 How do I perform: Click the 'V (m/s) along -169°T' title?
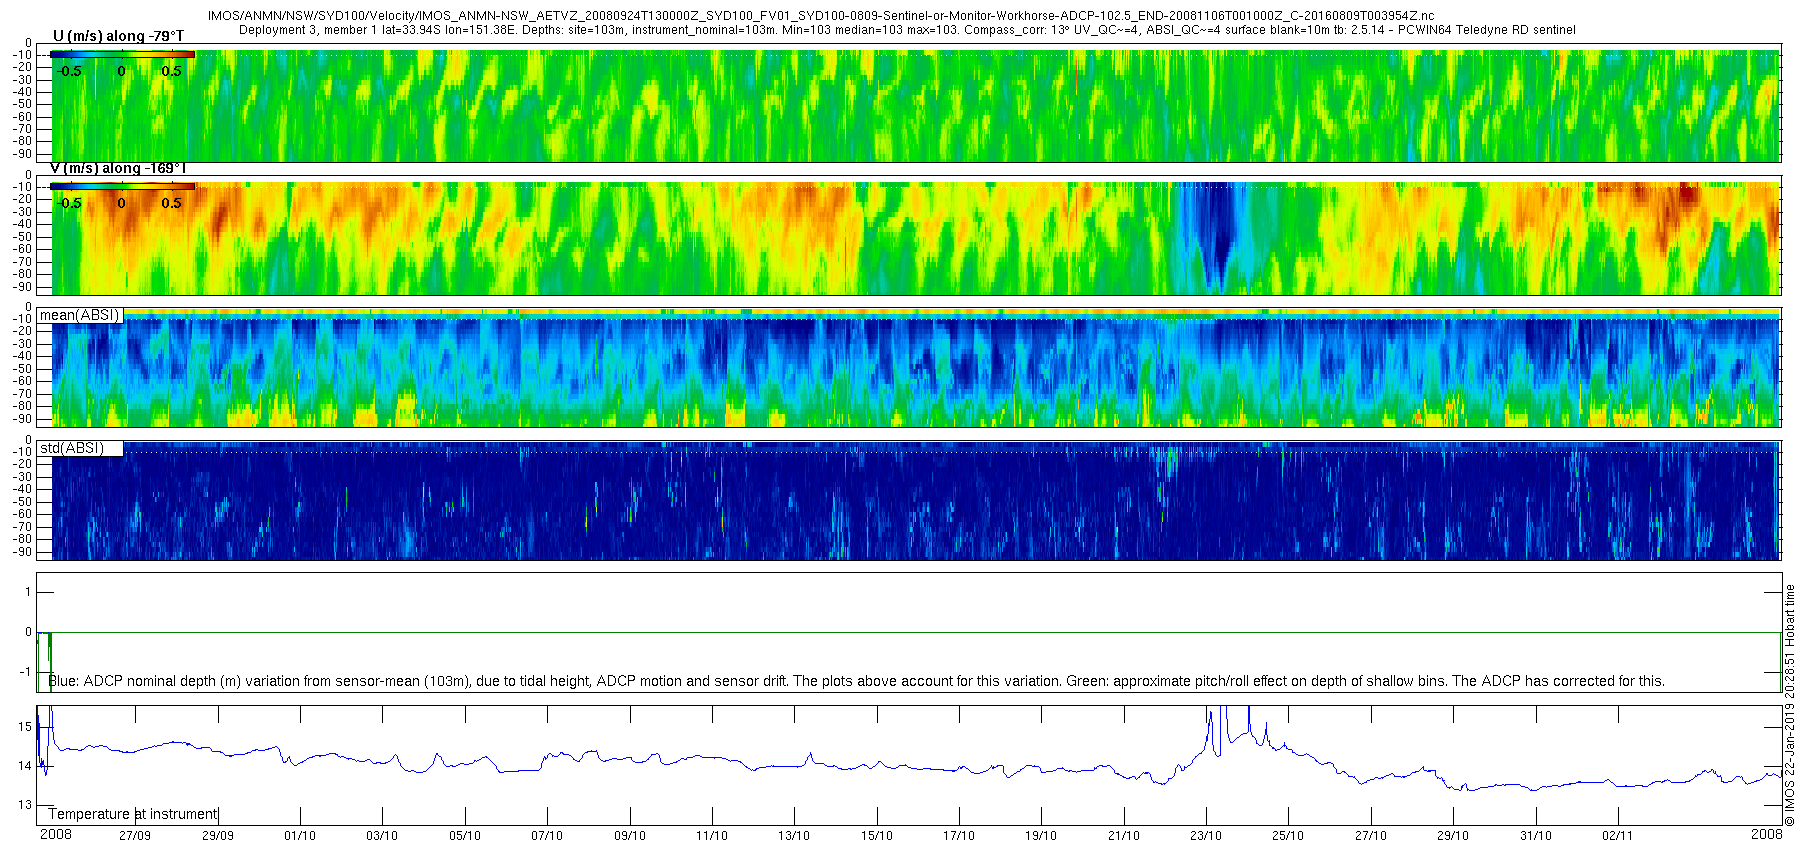[118, 168]
